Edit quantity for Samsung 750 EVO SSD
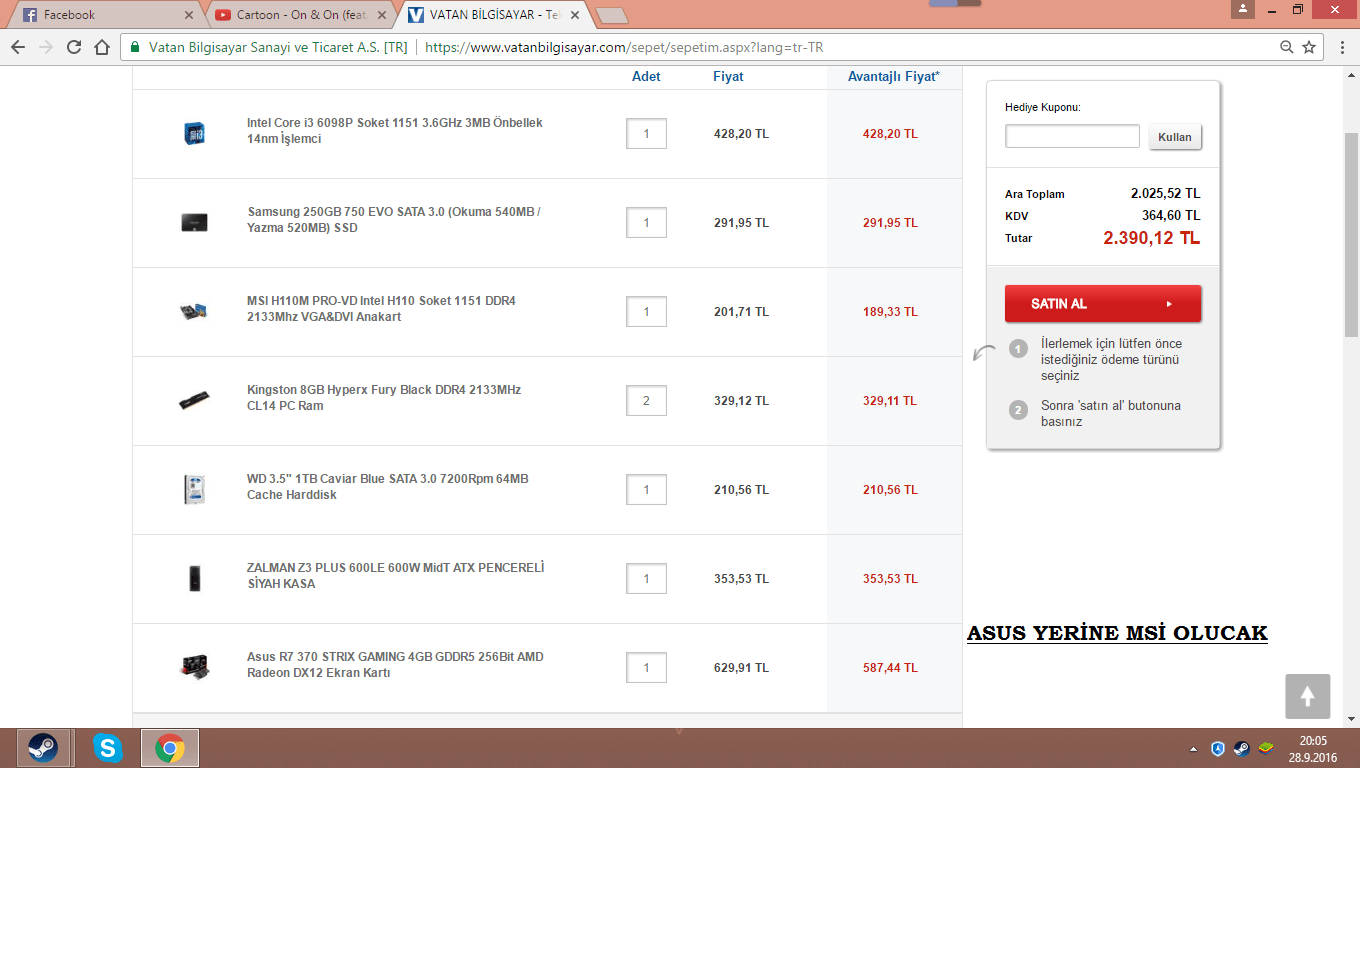Image resolution: width=1360 pixels, height=972 pixels. point(646,223)
